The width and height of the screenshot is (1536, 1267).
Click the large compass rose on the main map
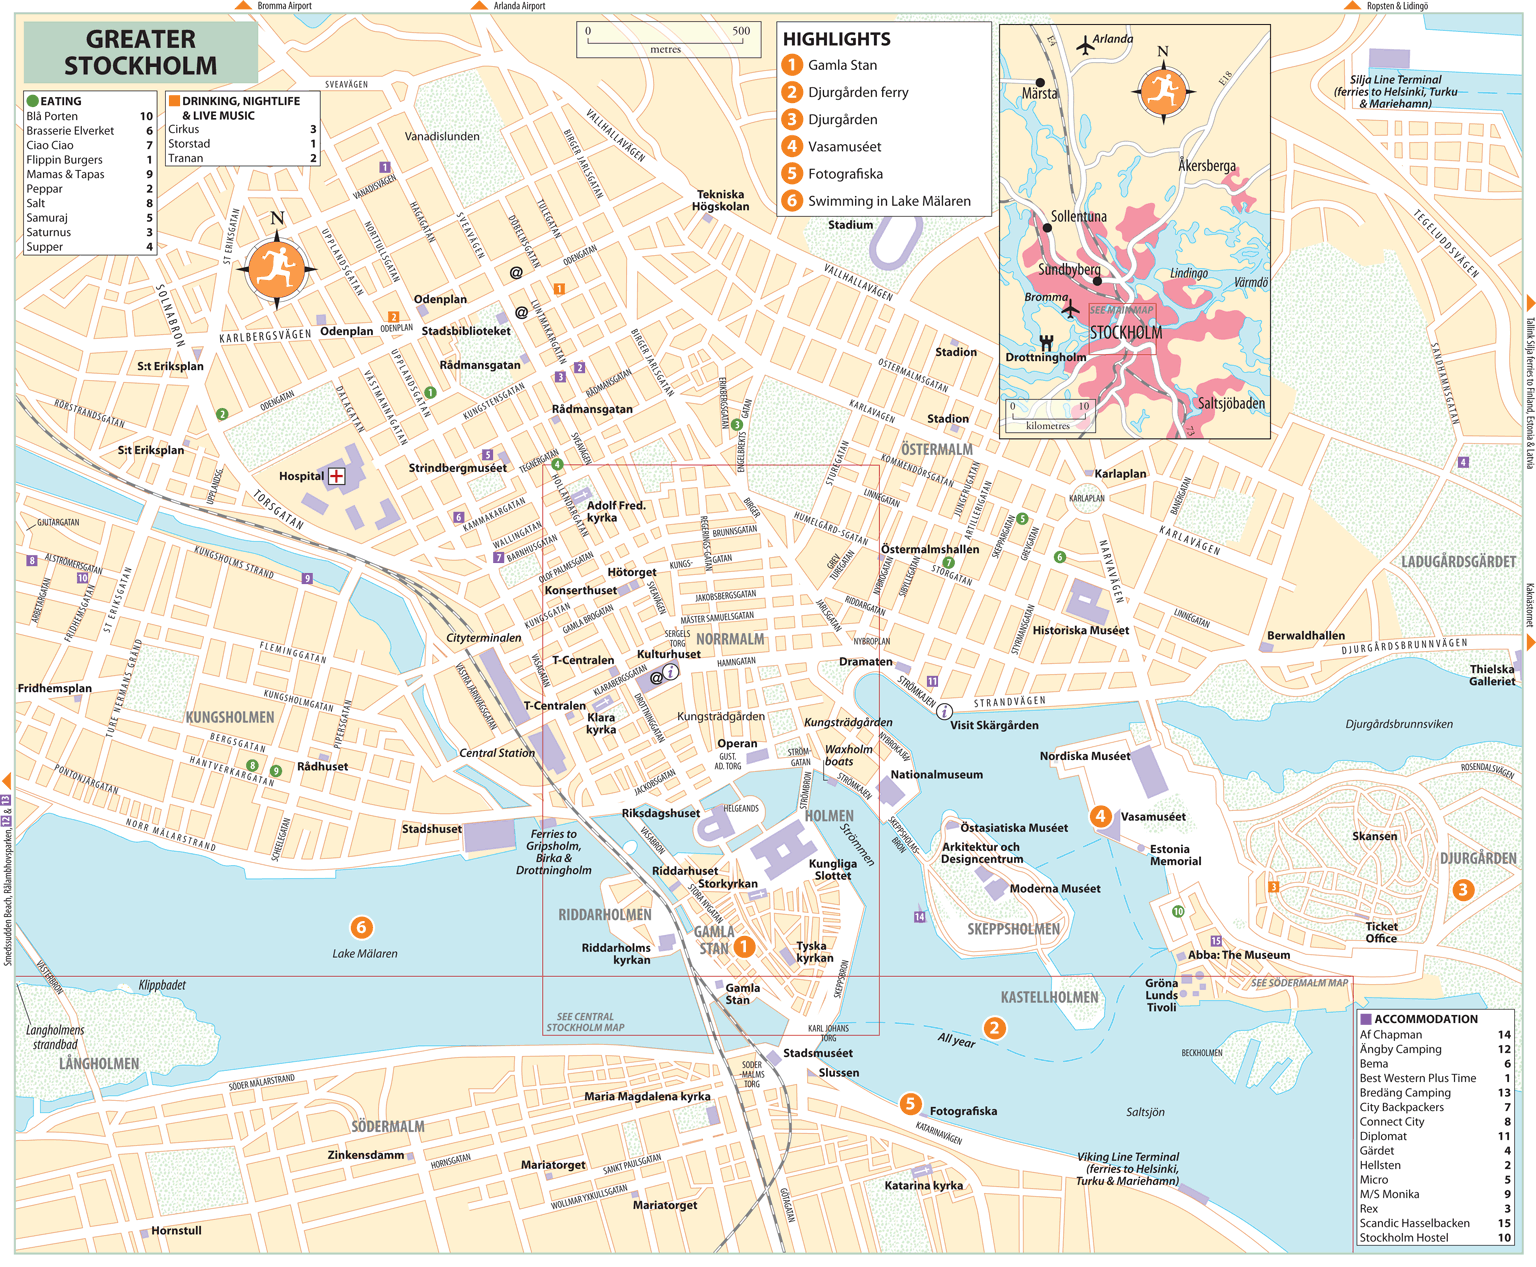coord(277,268)
